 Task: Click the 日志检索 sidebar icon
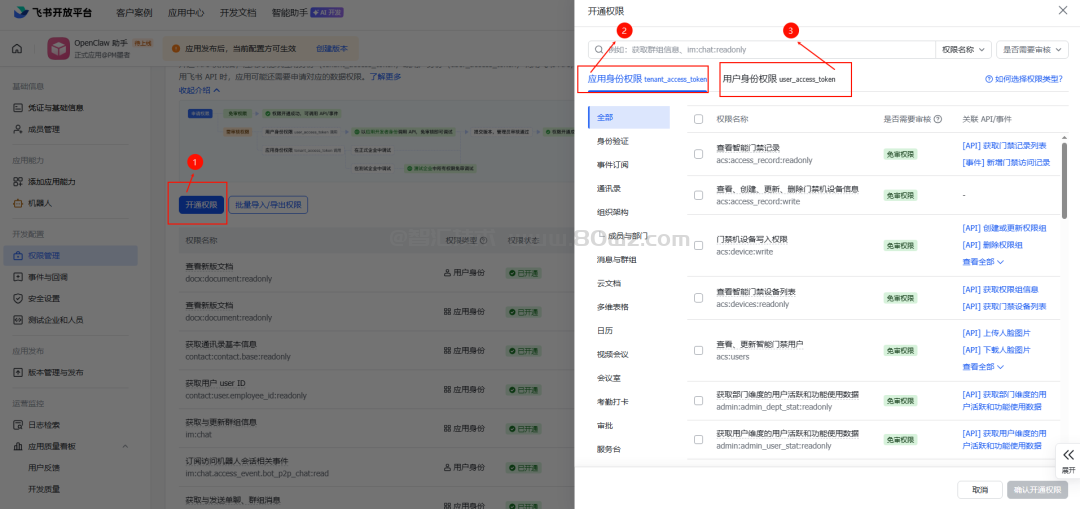click(18, 425)
